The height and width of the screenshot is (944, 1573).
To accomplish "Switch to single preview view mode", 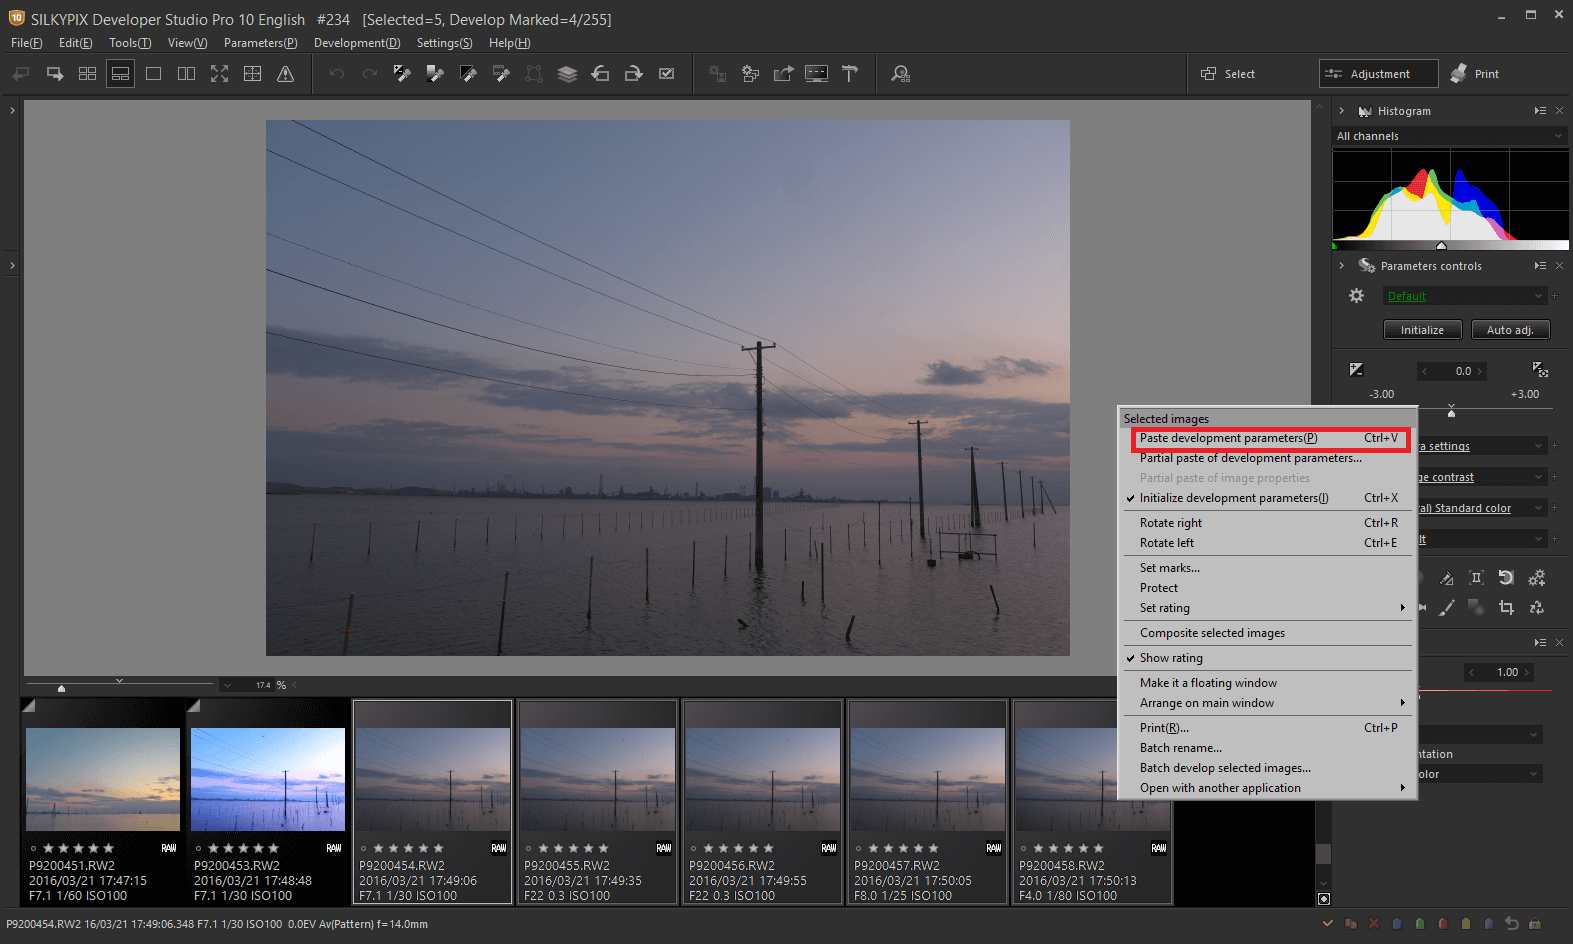I will coord(153,74).
